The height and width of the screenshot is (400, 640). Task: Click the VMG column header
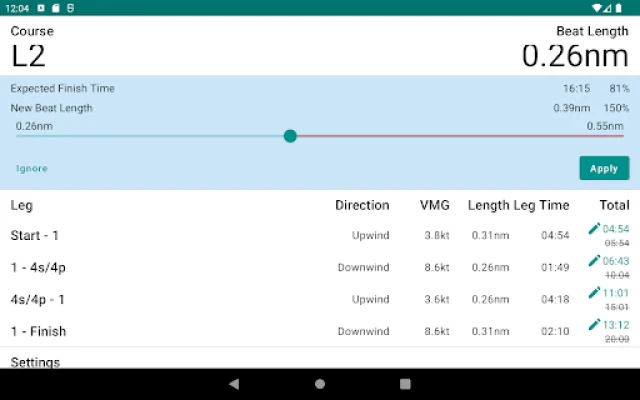(x=435, y=205)
